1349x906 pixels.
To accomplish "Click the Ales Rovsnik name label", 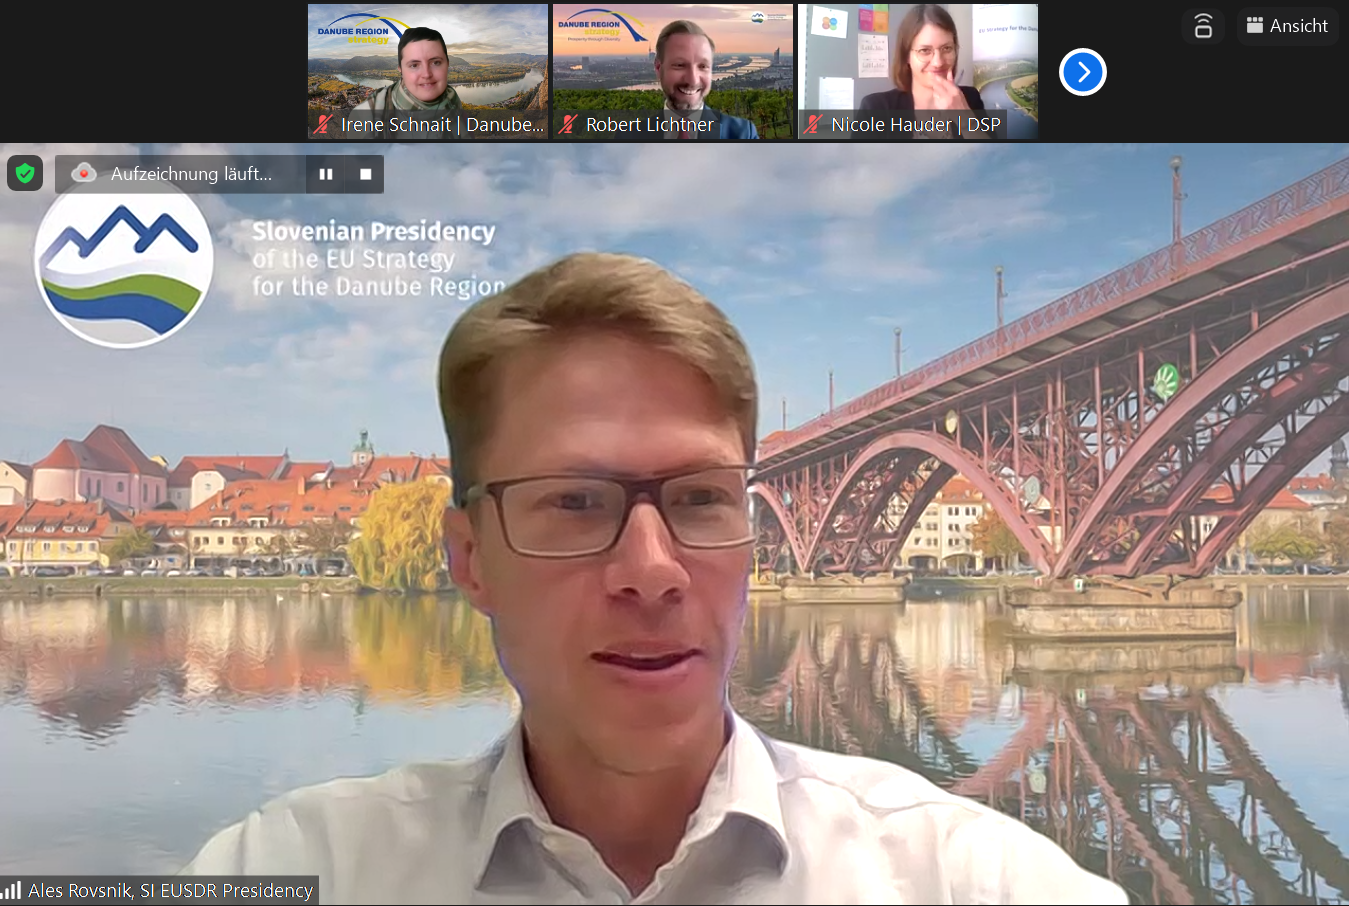I will tap(170, 890).
